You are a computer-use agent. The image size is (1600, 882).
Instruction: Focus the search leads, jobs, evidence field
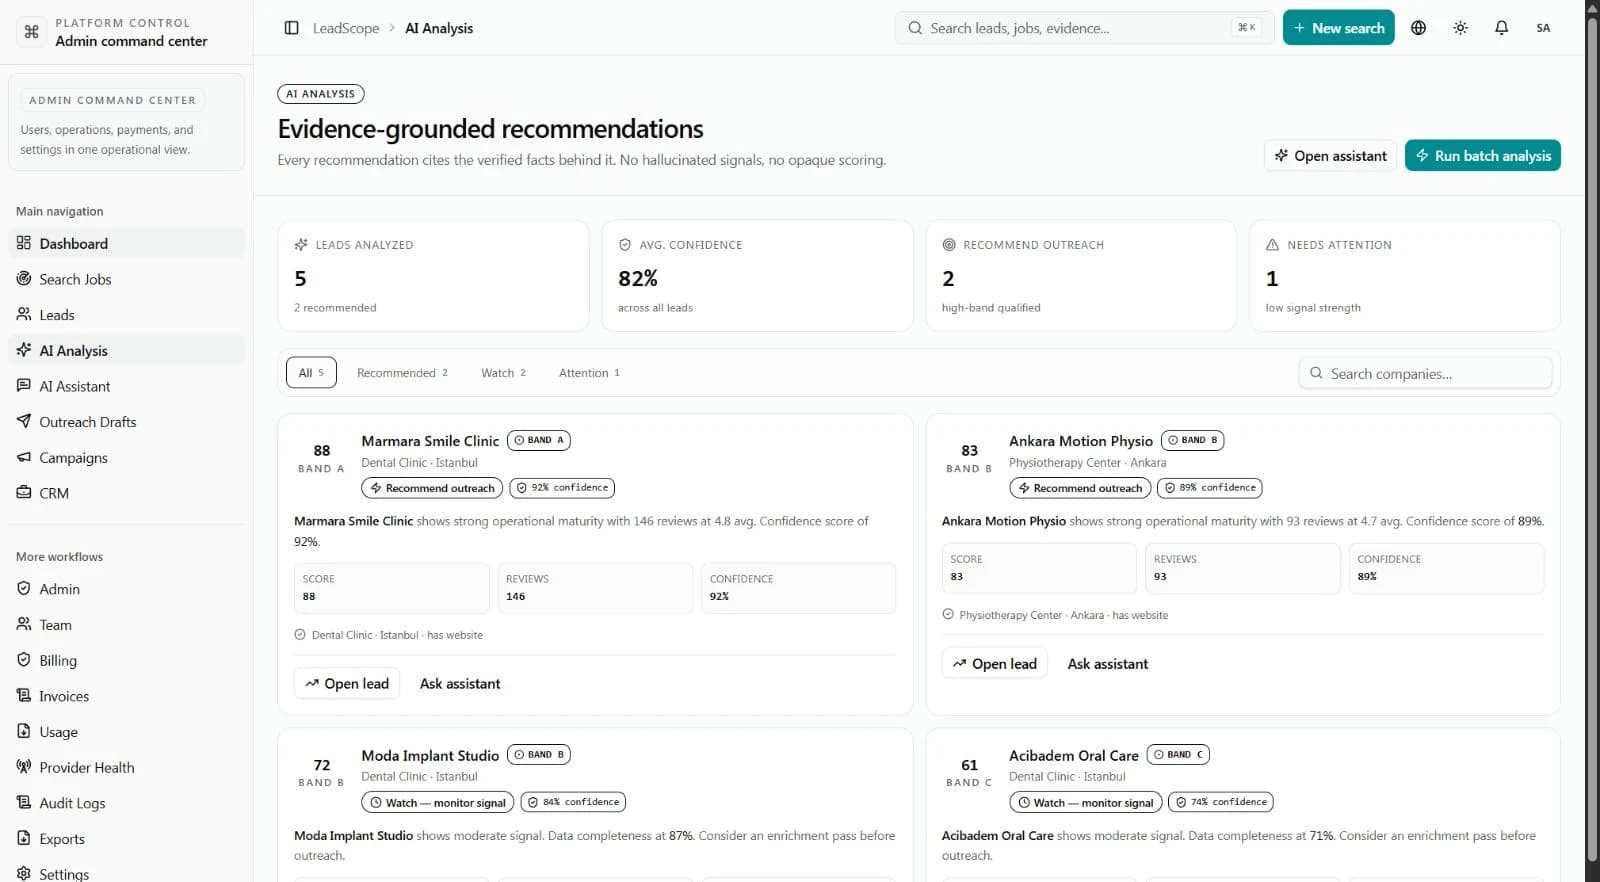(1084, 28)
